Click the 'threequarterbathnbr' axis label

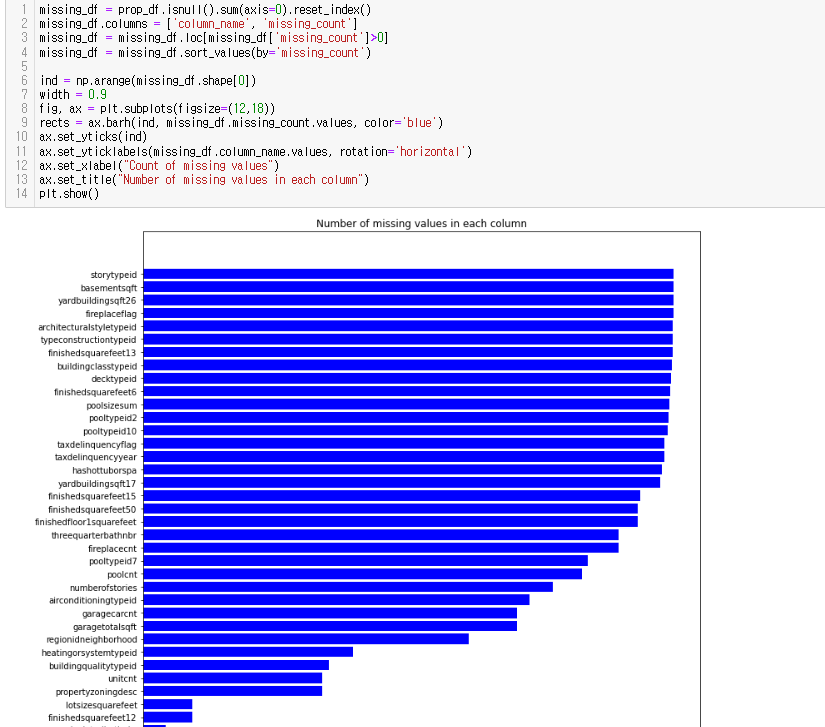pyautogui.click(x=94, y=536)
